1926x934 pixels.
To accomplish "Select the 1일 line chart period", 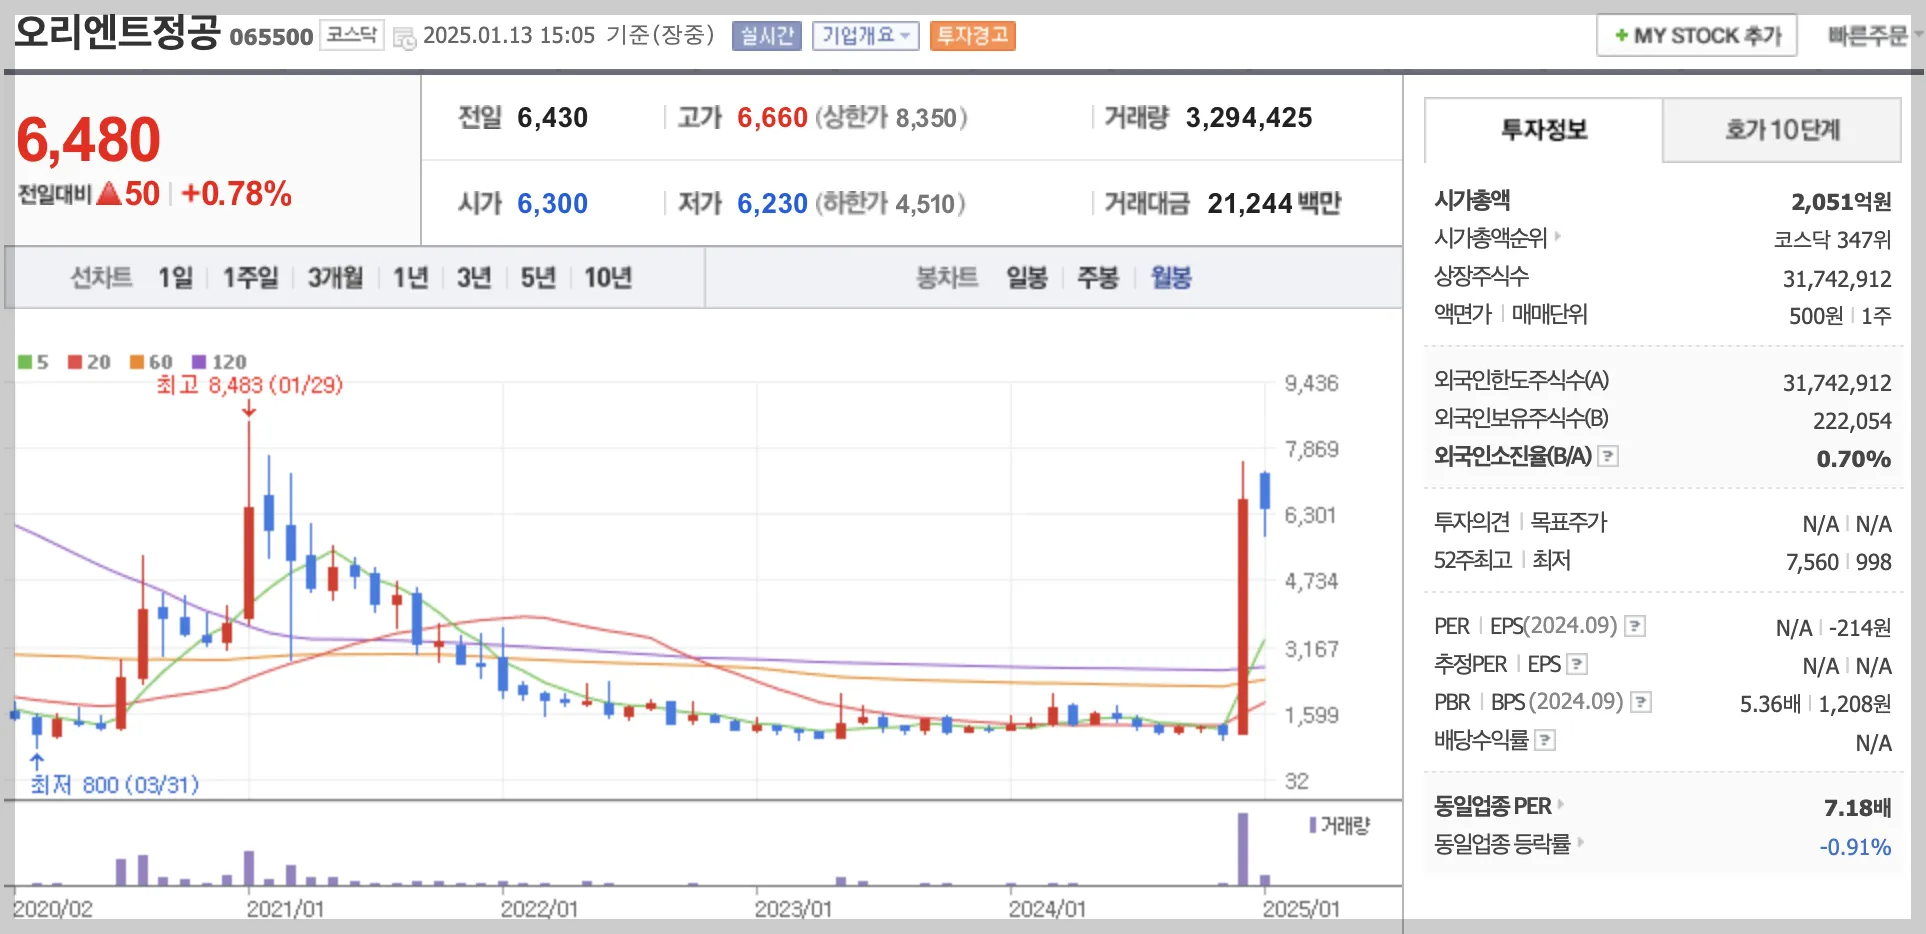I will pyautogui.click(x=175, y=277).
